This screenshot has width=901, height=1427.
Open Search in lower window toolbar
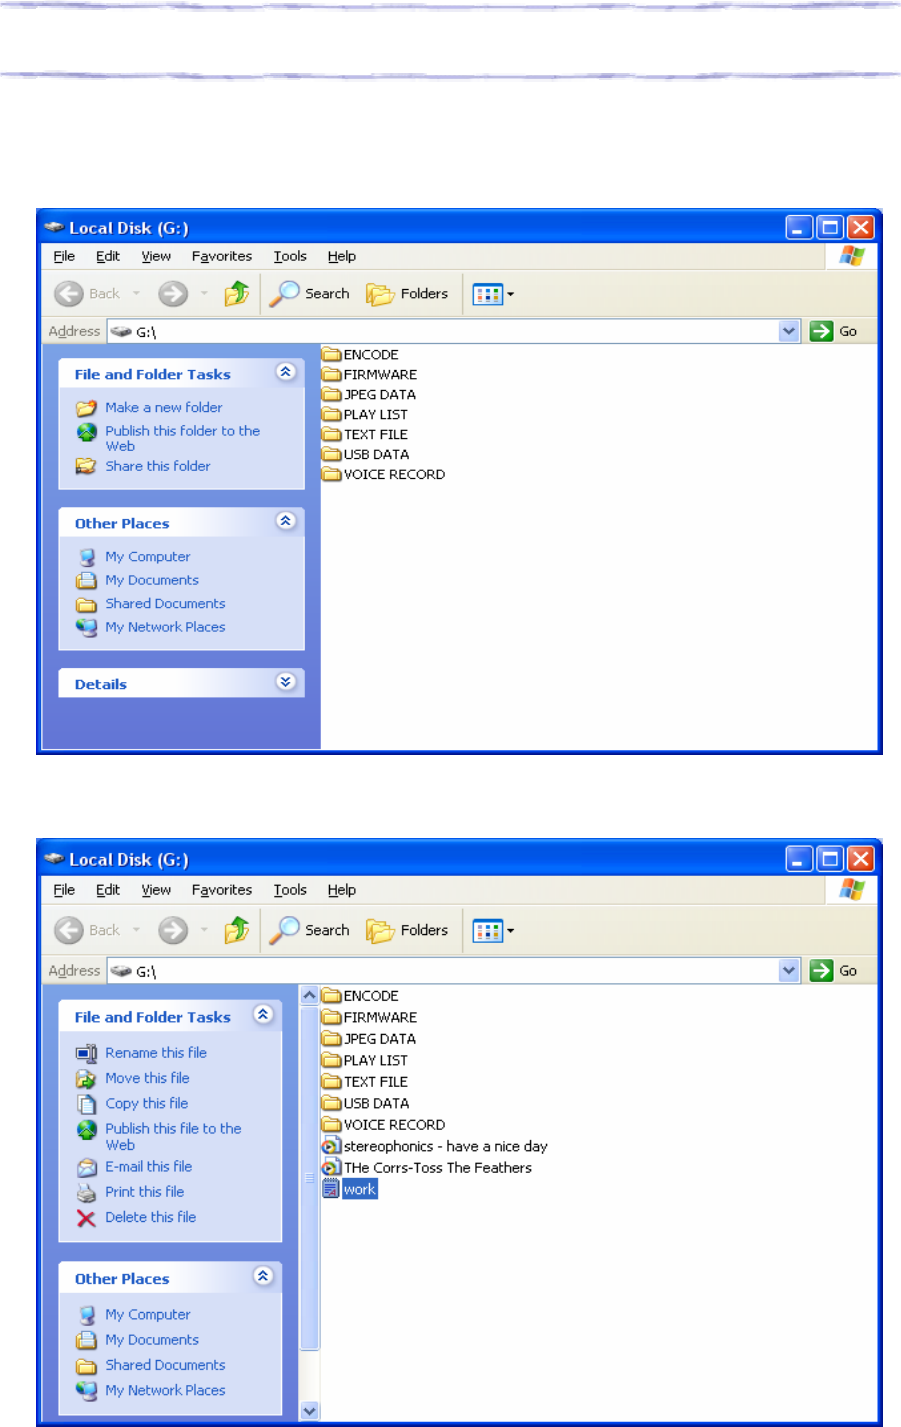[x=309, y=930]
